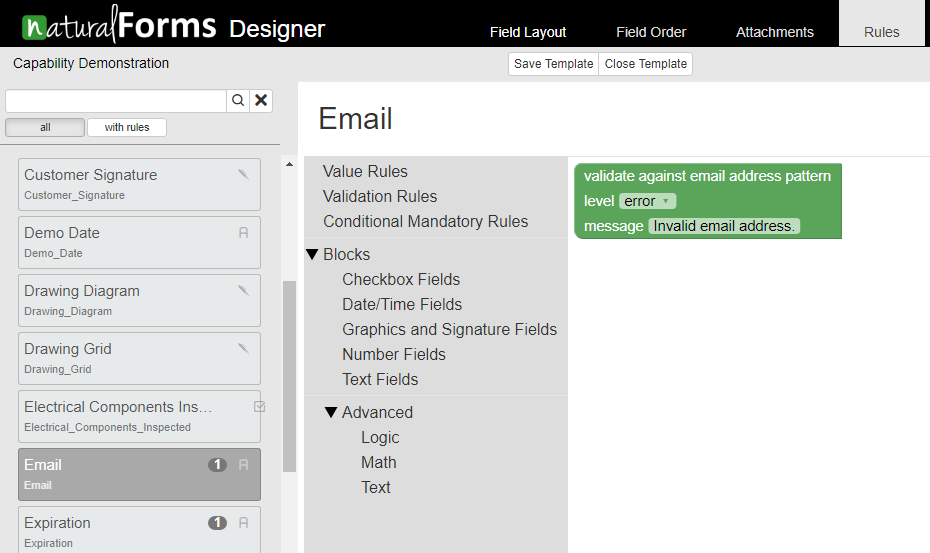The height and width of the screenshot is (553, 930).
Task: Click the Email heading
Action: [x=355, y=119]
